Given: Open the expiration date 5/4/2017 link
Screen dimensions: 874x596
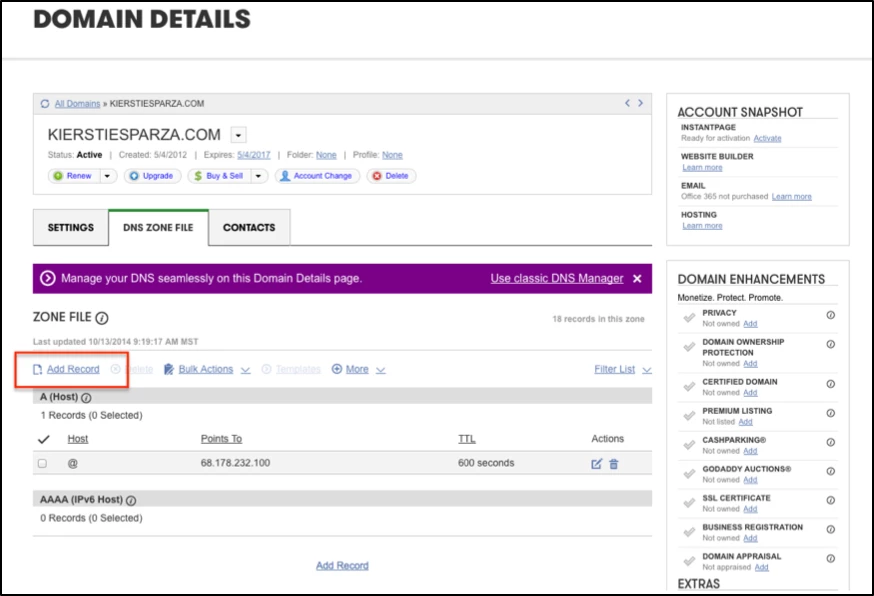Looking at the screenshot, I should pos(254,155).
